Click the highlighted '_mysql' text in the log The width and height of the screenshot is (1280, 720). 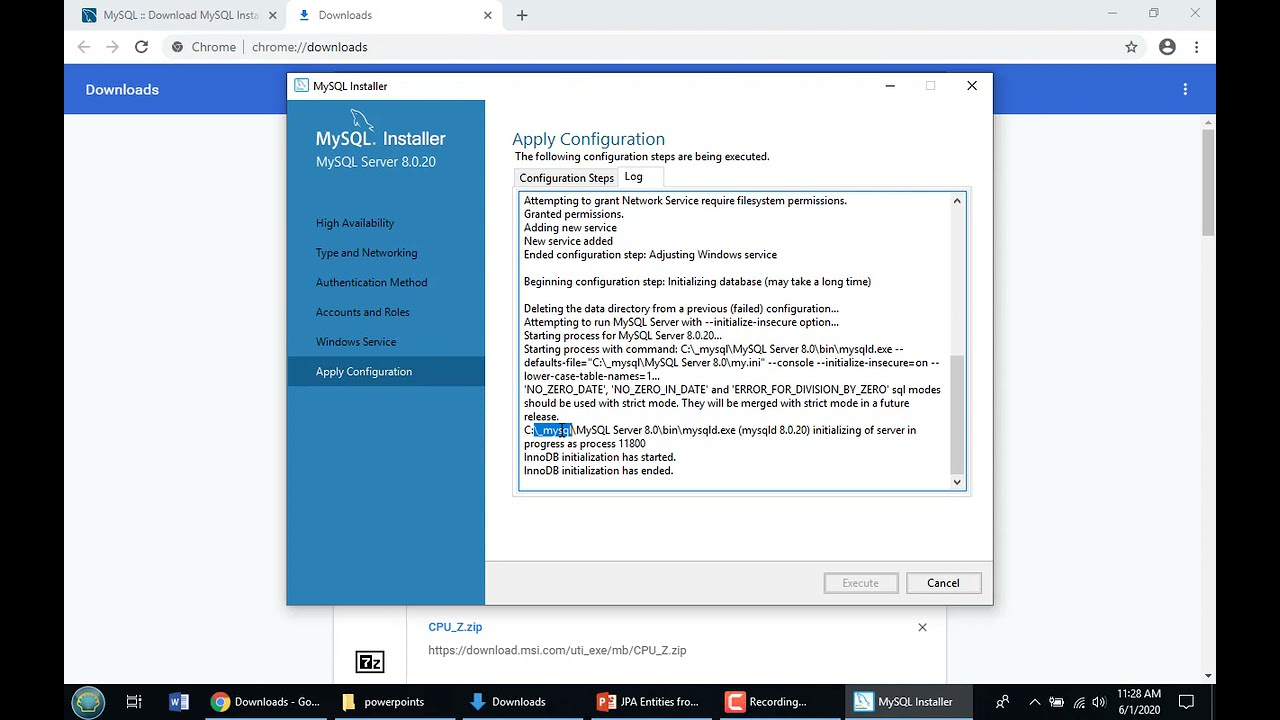[x=553, y=430]
